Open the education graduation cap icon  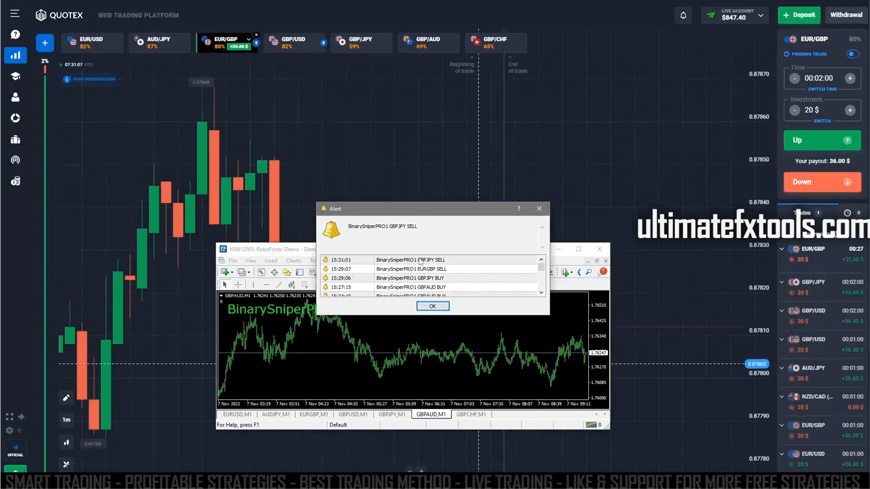click(15, 76)
